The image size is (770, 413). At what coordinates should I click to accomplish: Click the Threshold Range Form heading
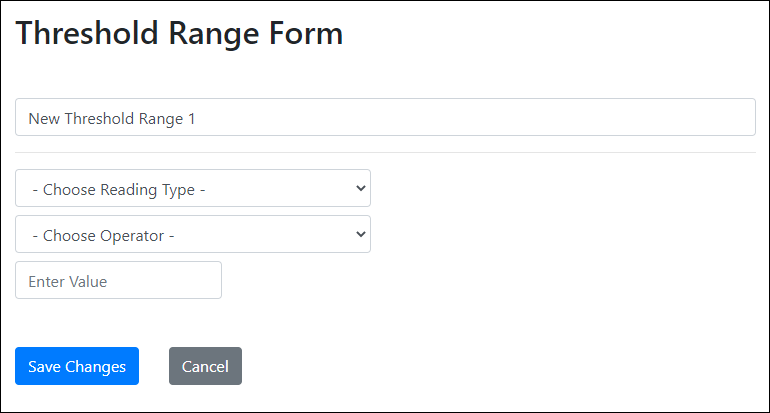(x=180, y=33)
